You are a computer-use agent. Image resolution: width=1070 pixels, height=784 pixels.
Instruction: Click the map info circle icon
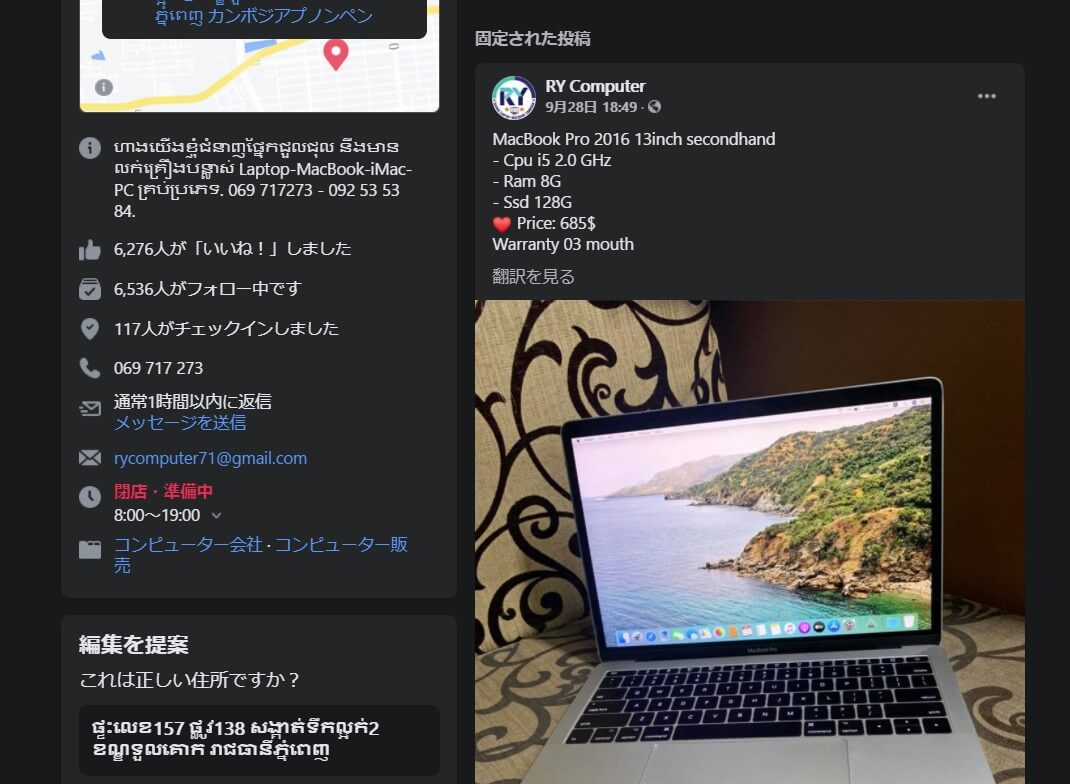pos(104,87)
